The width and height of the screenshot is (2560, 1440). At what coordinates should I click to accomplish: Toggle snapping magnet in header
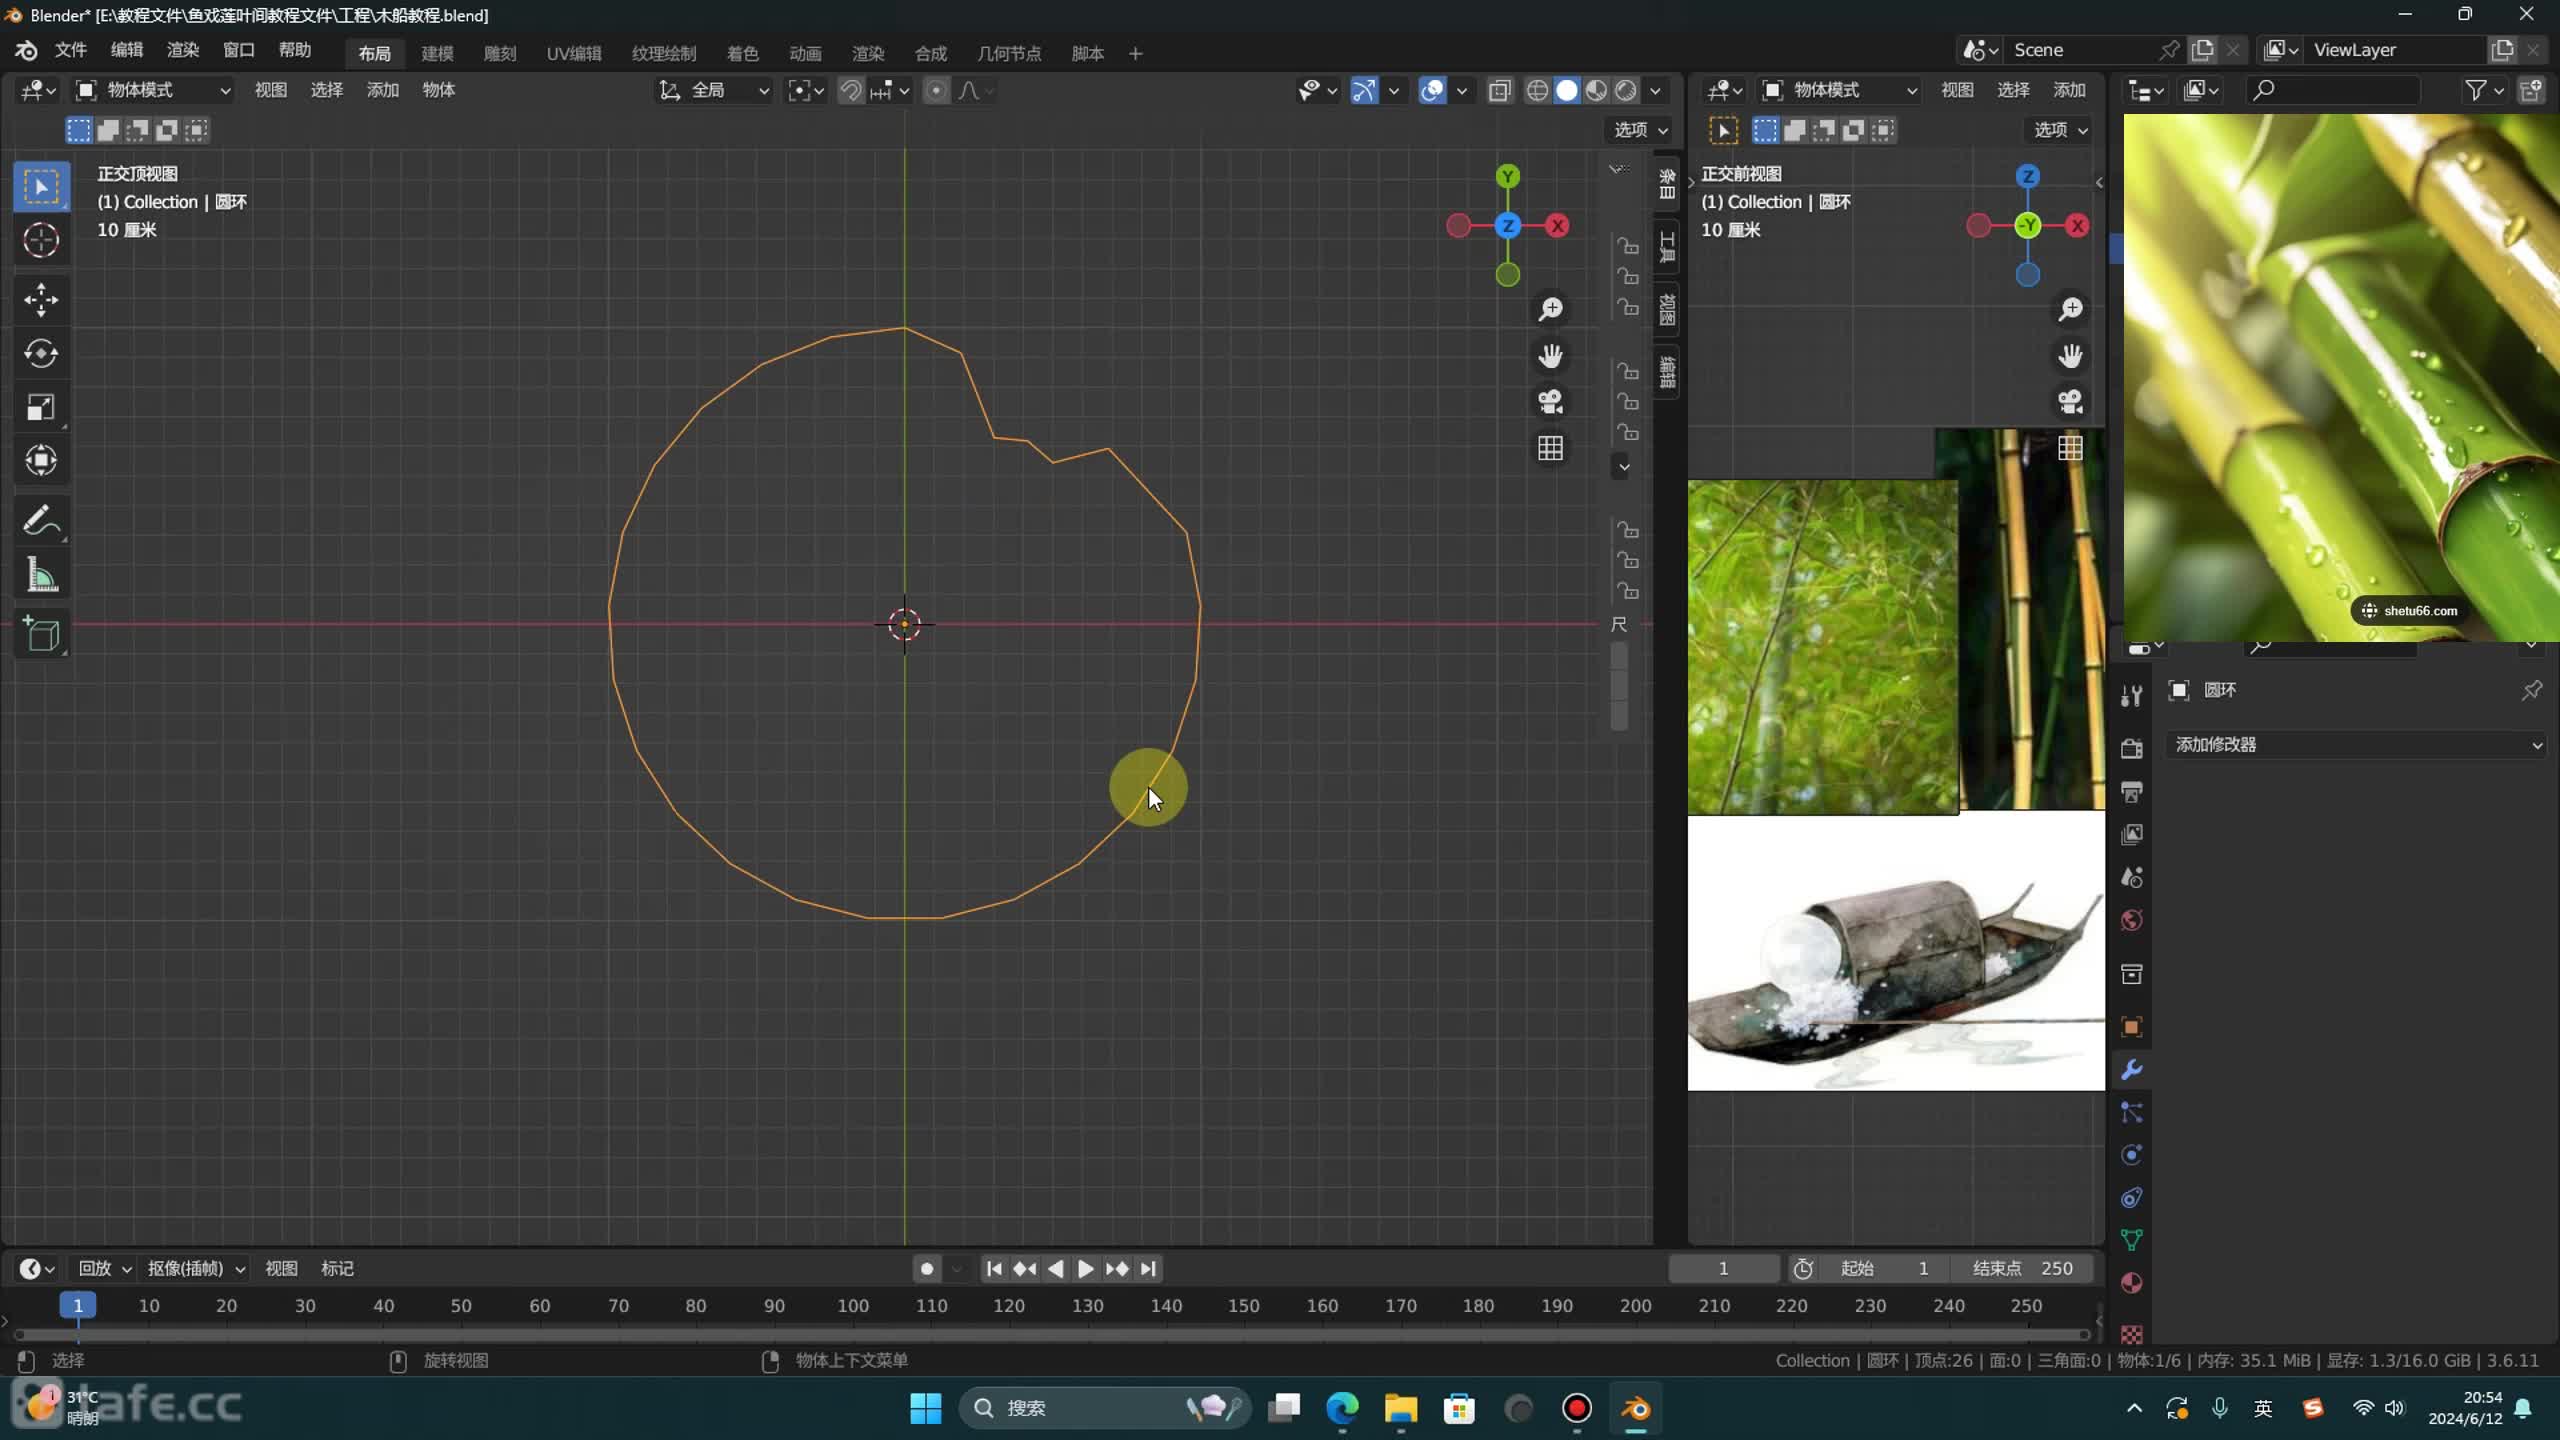click(850, 90)
